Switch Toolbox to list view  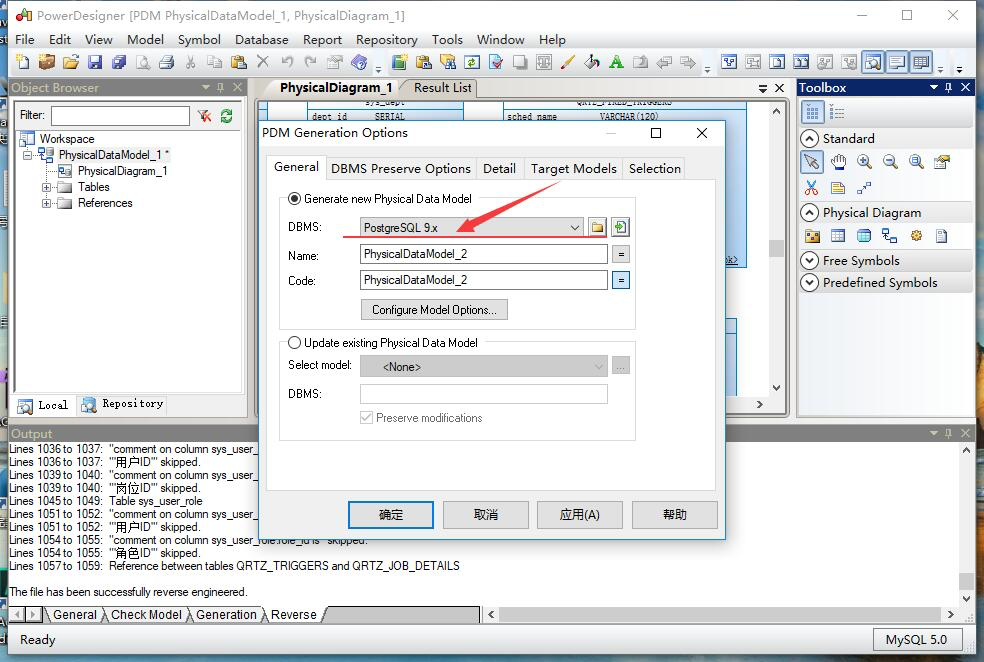click(x=837, y=113)
